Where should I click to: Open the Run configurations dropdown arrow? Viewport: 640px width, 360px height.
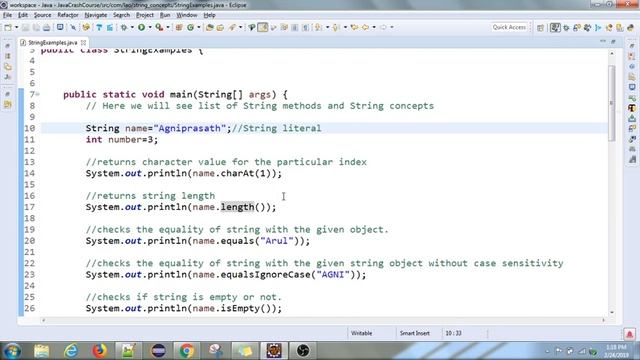(x=150, y=27)
